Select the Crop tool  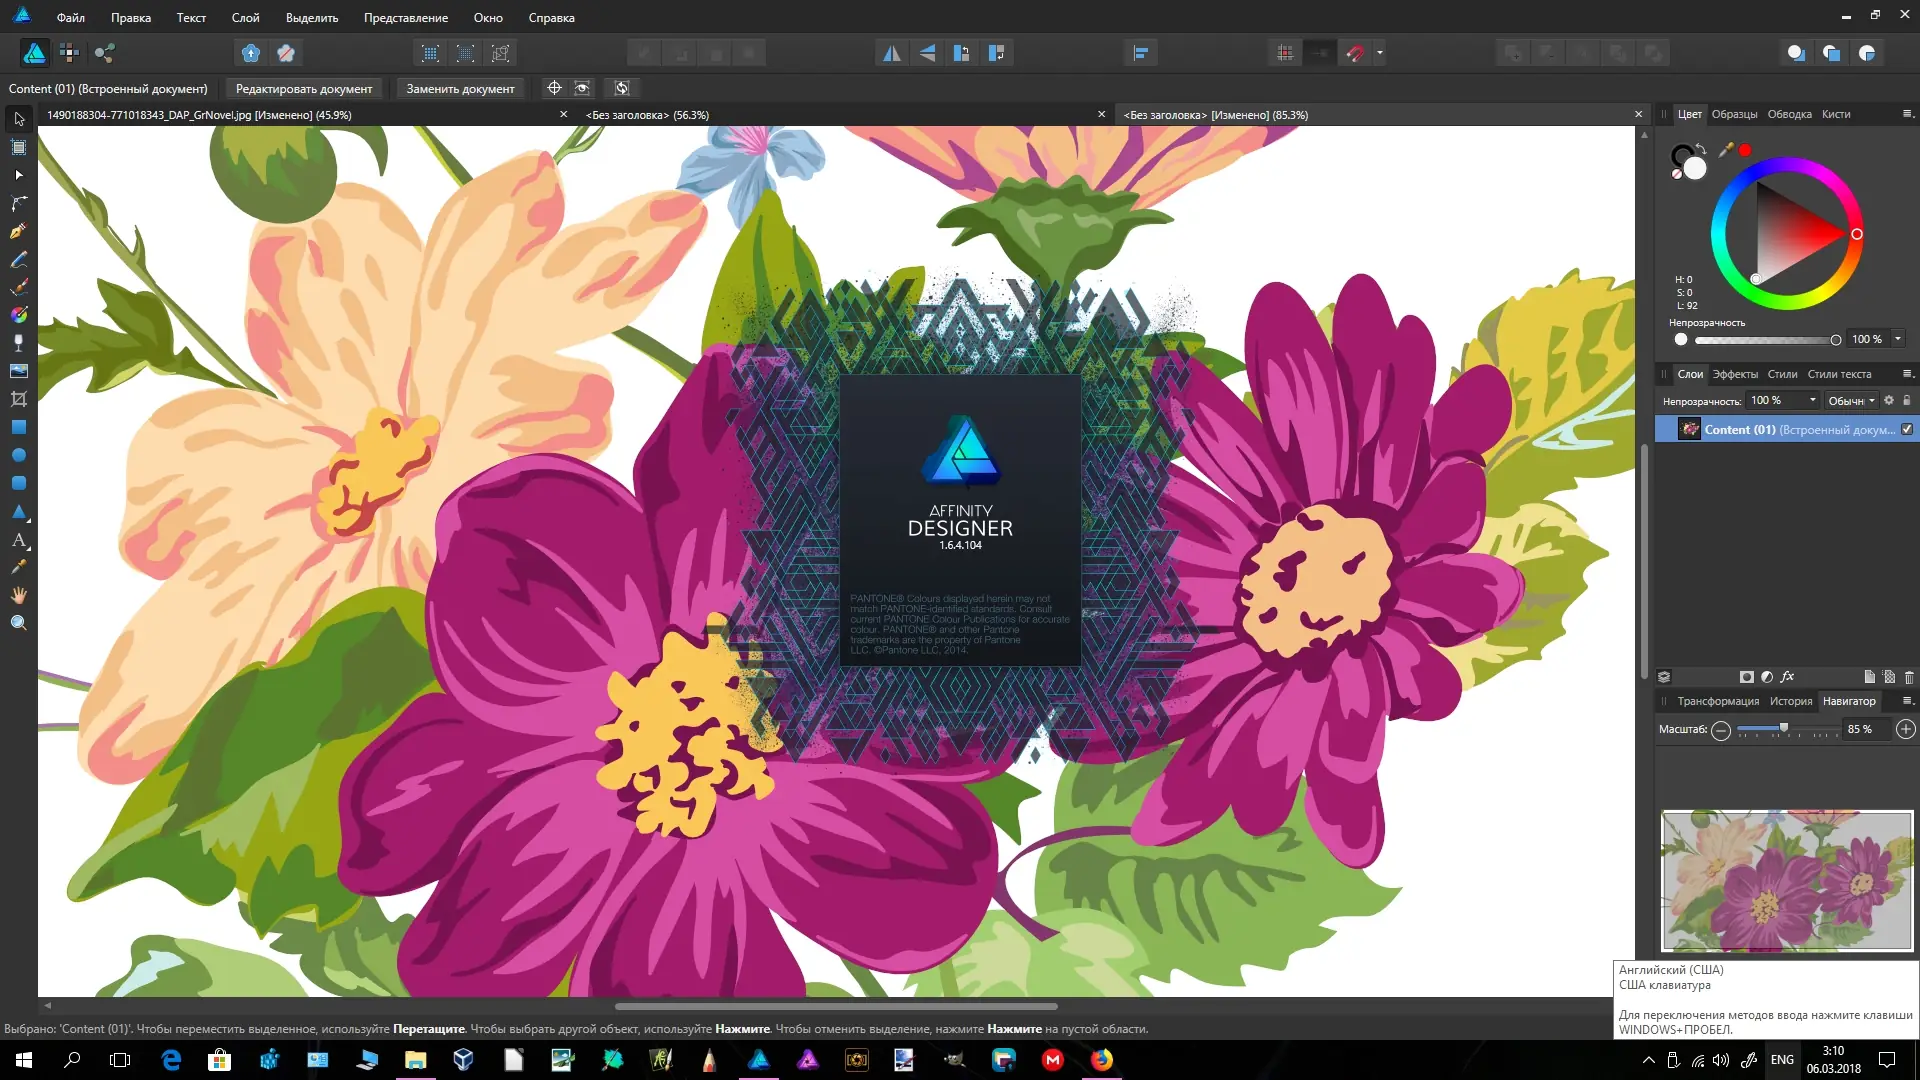(18, 399)
